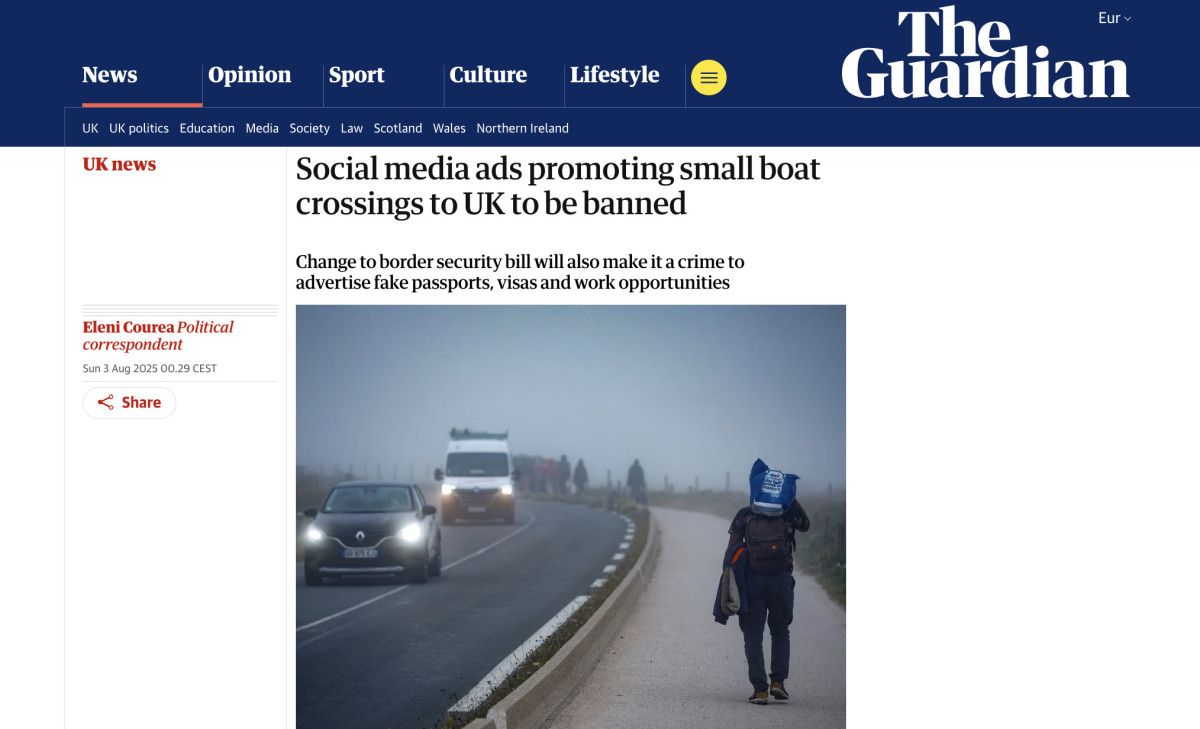
Task: Go to the Culture section
Action: pos(488,75)
